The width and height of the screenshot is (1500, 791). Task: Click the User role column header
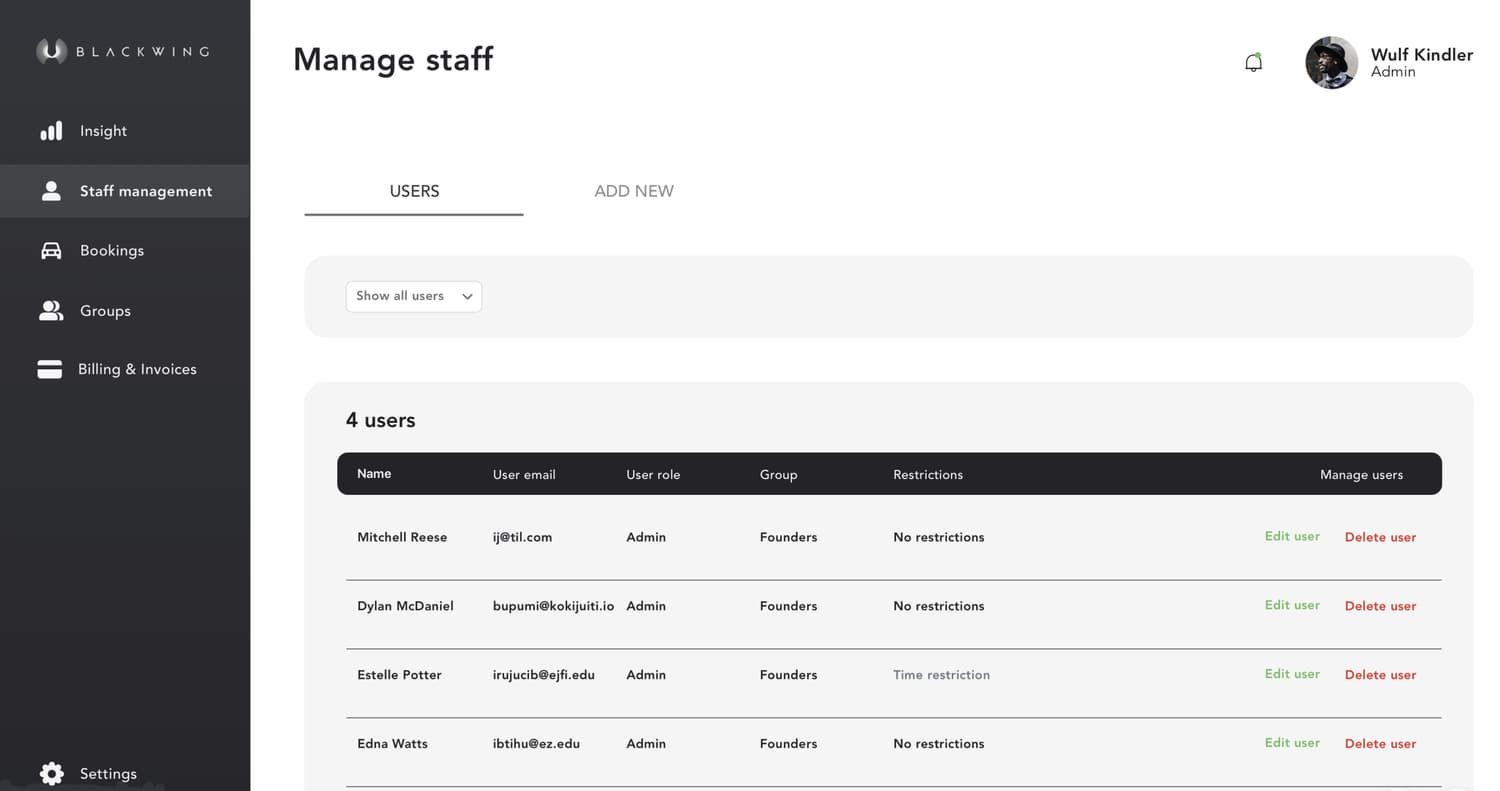tap(653, 474)
